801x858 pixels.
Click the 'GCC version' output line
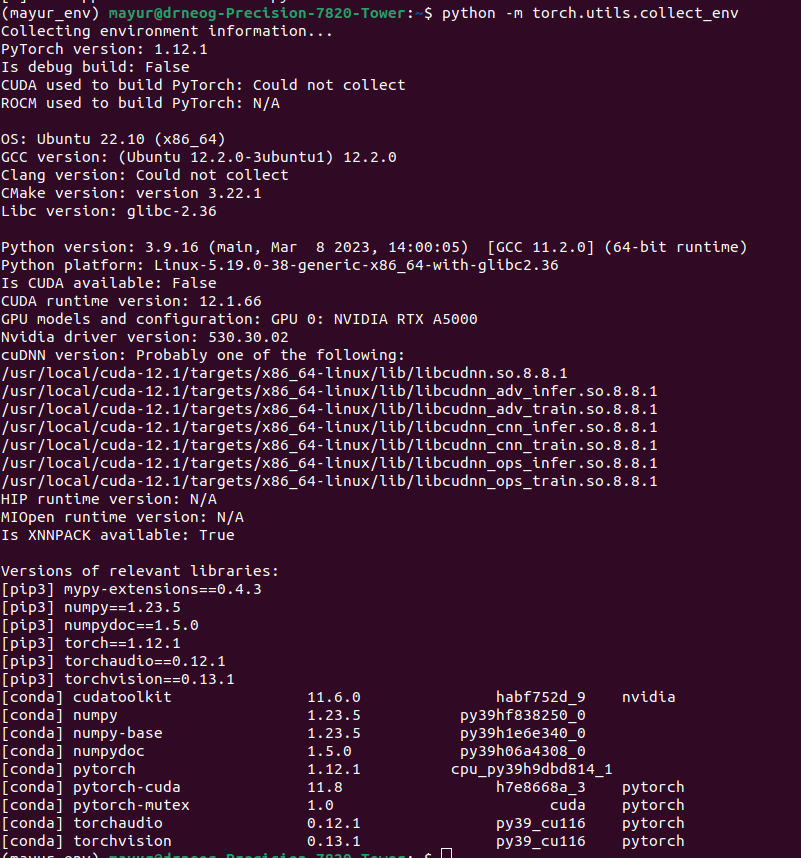pyautogui.click(x=199, y=157)
